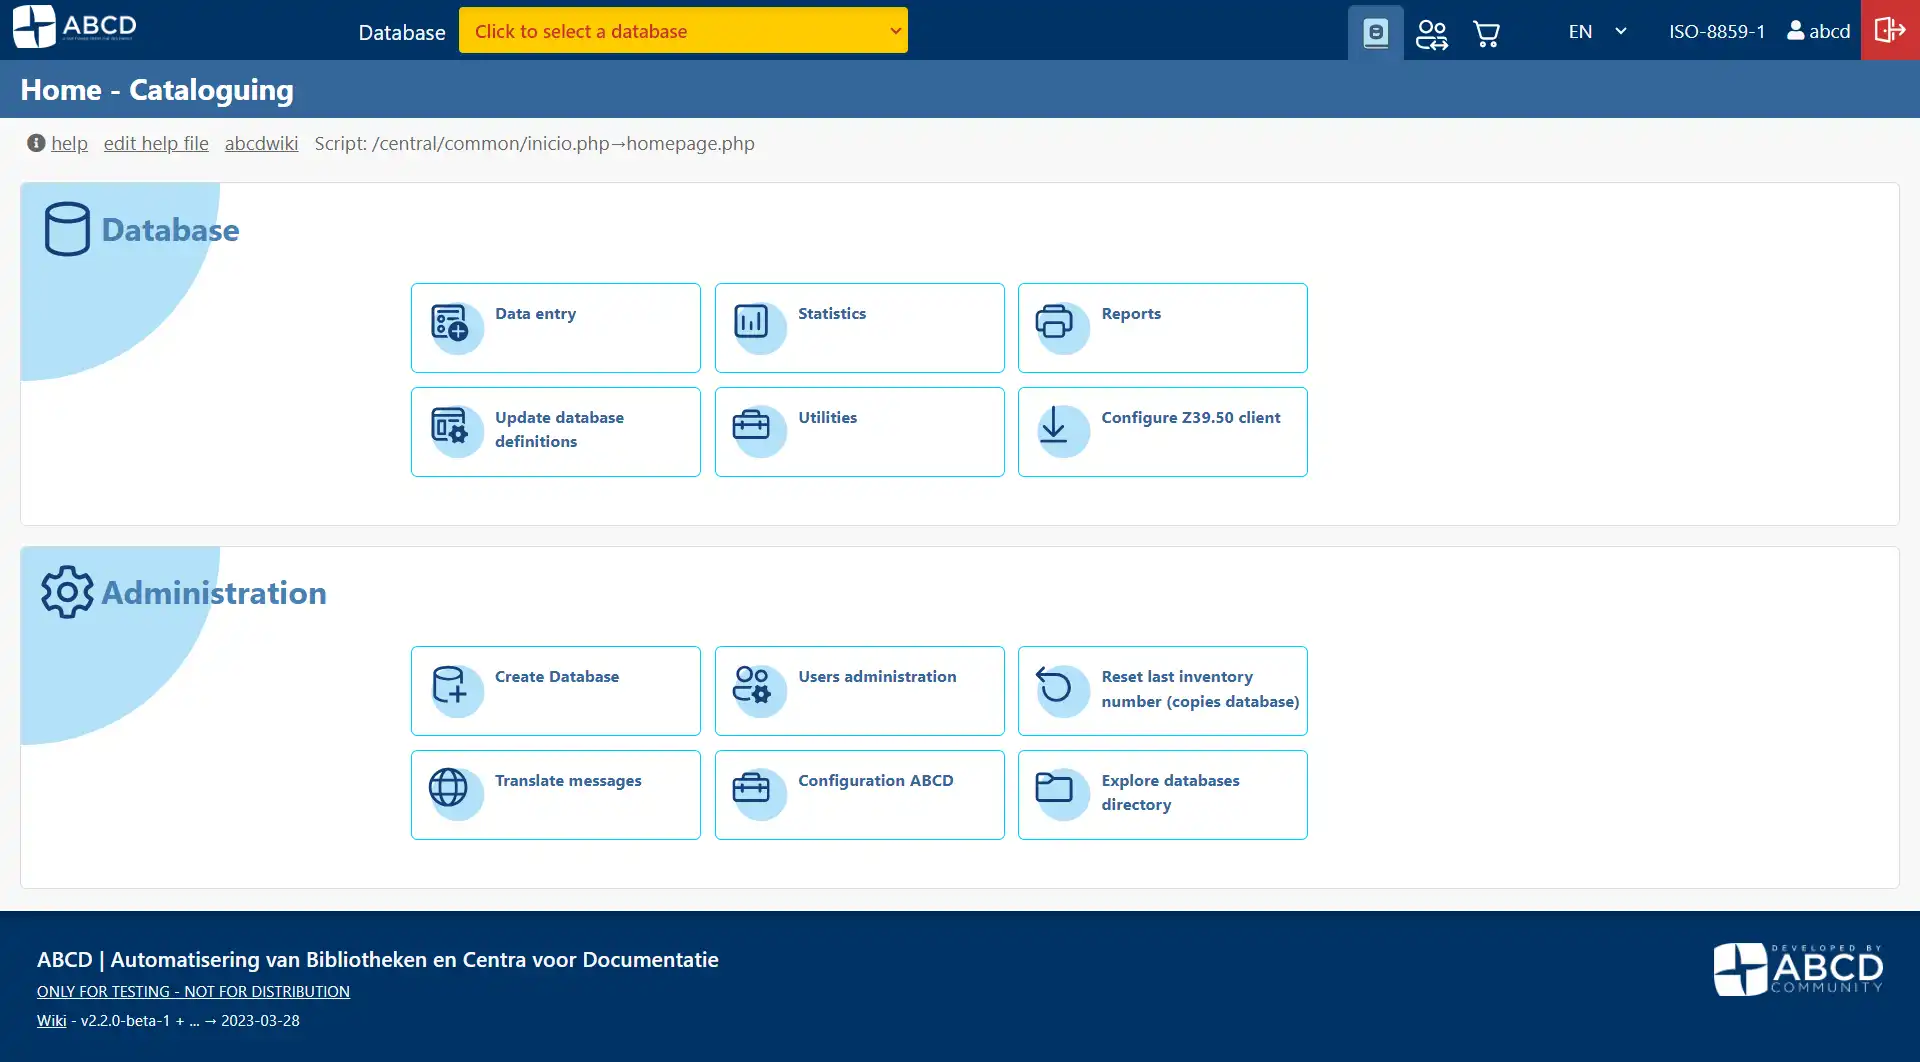Image resolution: width=1920 pixels, height=1062 pixels.
Task: Click the Automatisering van Bibliotheken footer title
Action: (377, 960)
